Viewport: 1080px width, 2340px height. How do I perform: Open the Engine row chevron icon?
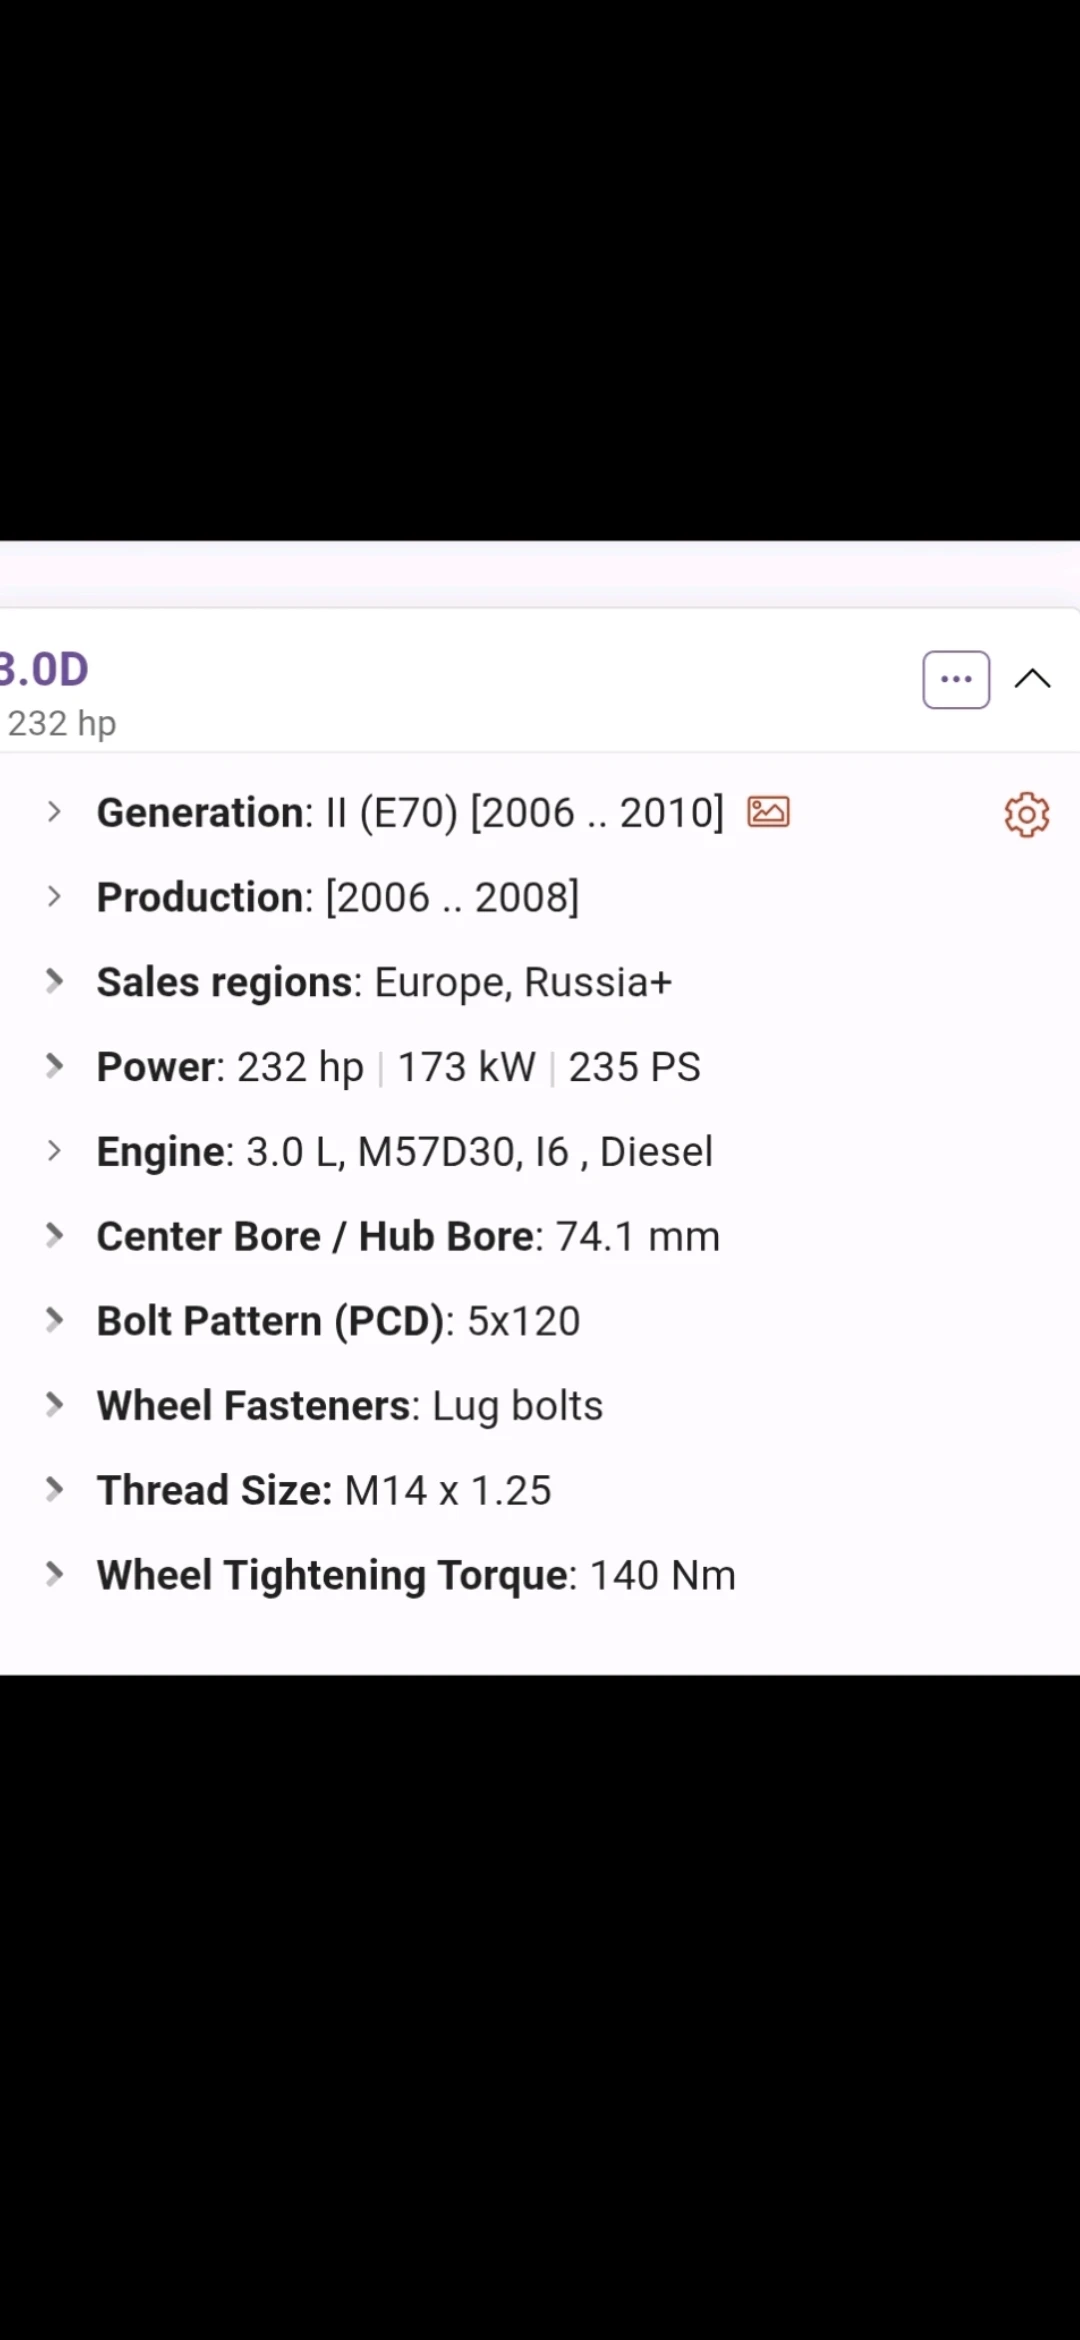(53, 1151)
